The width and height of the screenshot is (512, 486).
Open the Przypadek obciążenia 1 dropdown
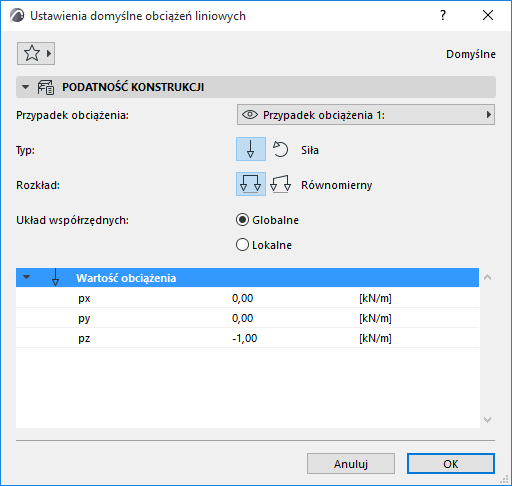pos(366,115)
